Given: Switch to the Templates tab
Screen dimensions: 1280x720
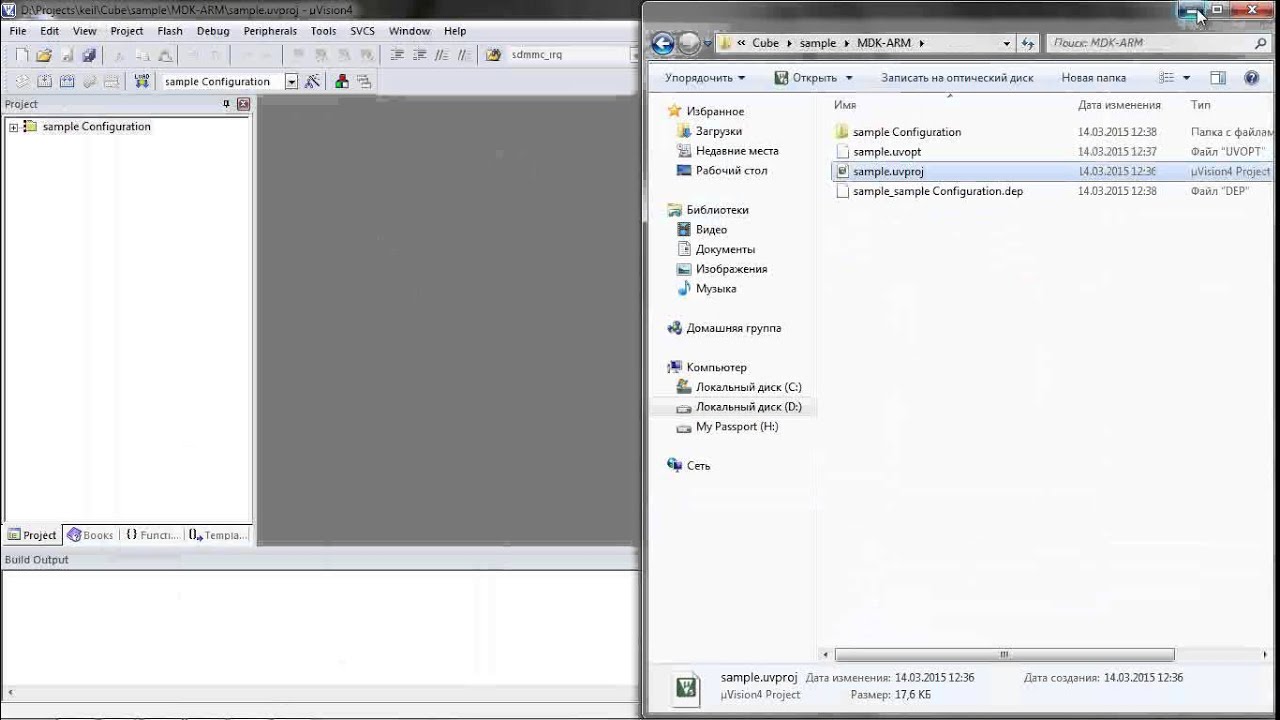Looking at the screenshot, I should coord(217,535).
